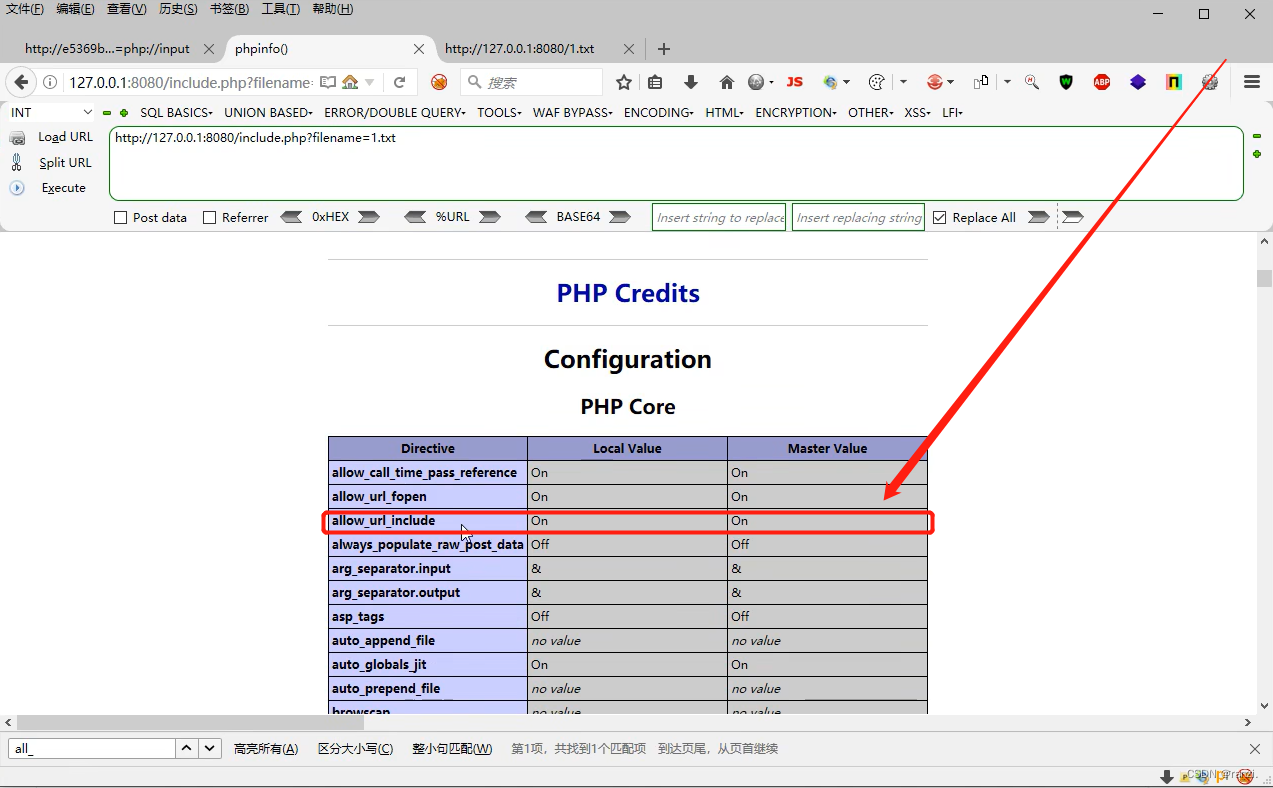Click the red JS toolbar icon
The width and height of the screenshot is (1273, 788).
[x=795, y=82]
